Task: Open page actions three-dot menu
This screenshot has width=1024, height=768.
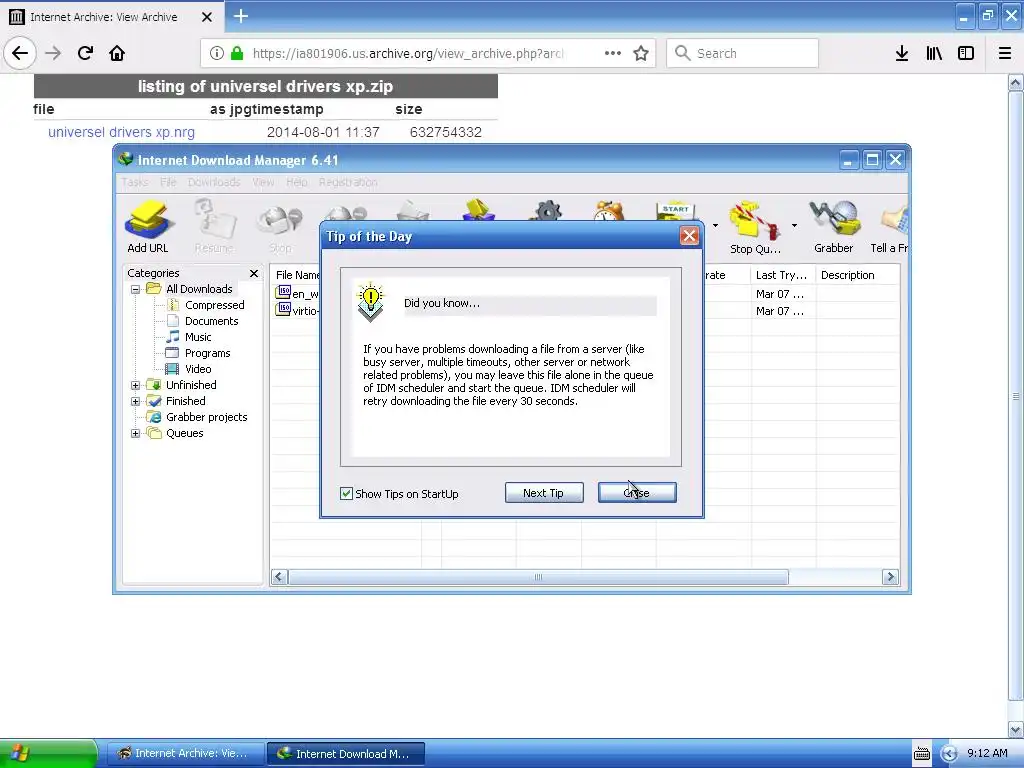Action: pyautogui.click(x=613, y=53)
